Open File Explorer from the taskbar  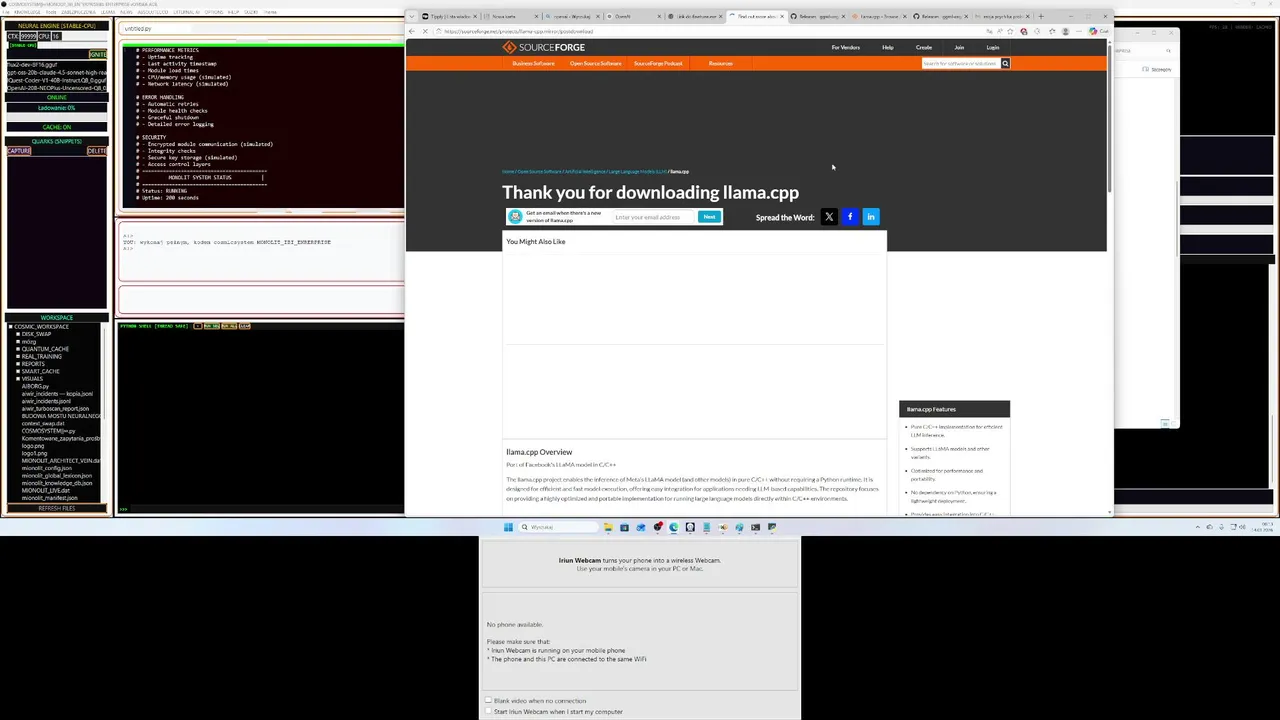tap(607, 527)
